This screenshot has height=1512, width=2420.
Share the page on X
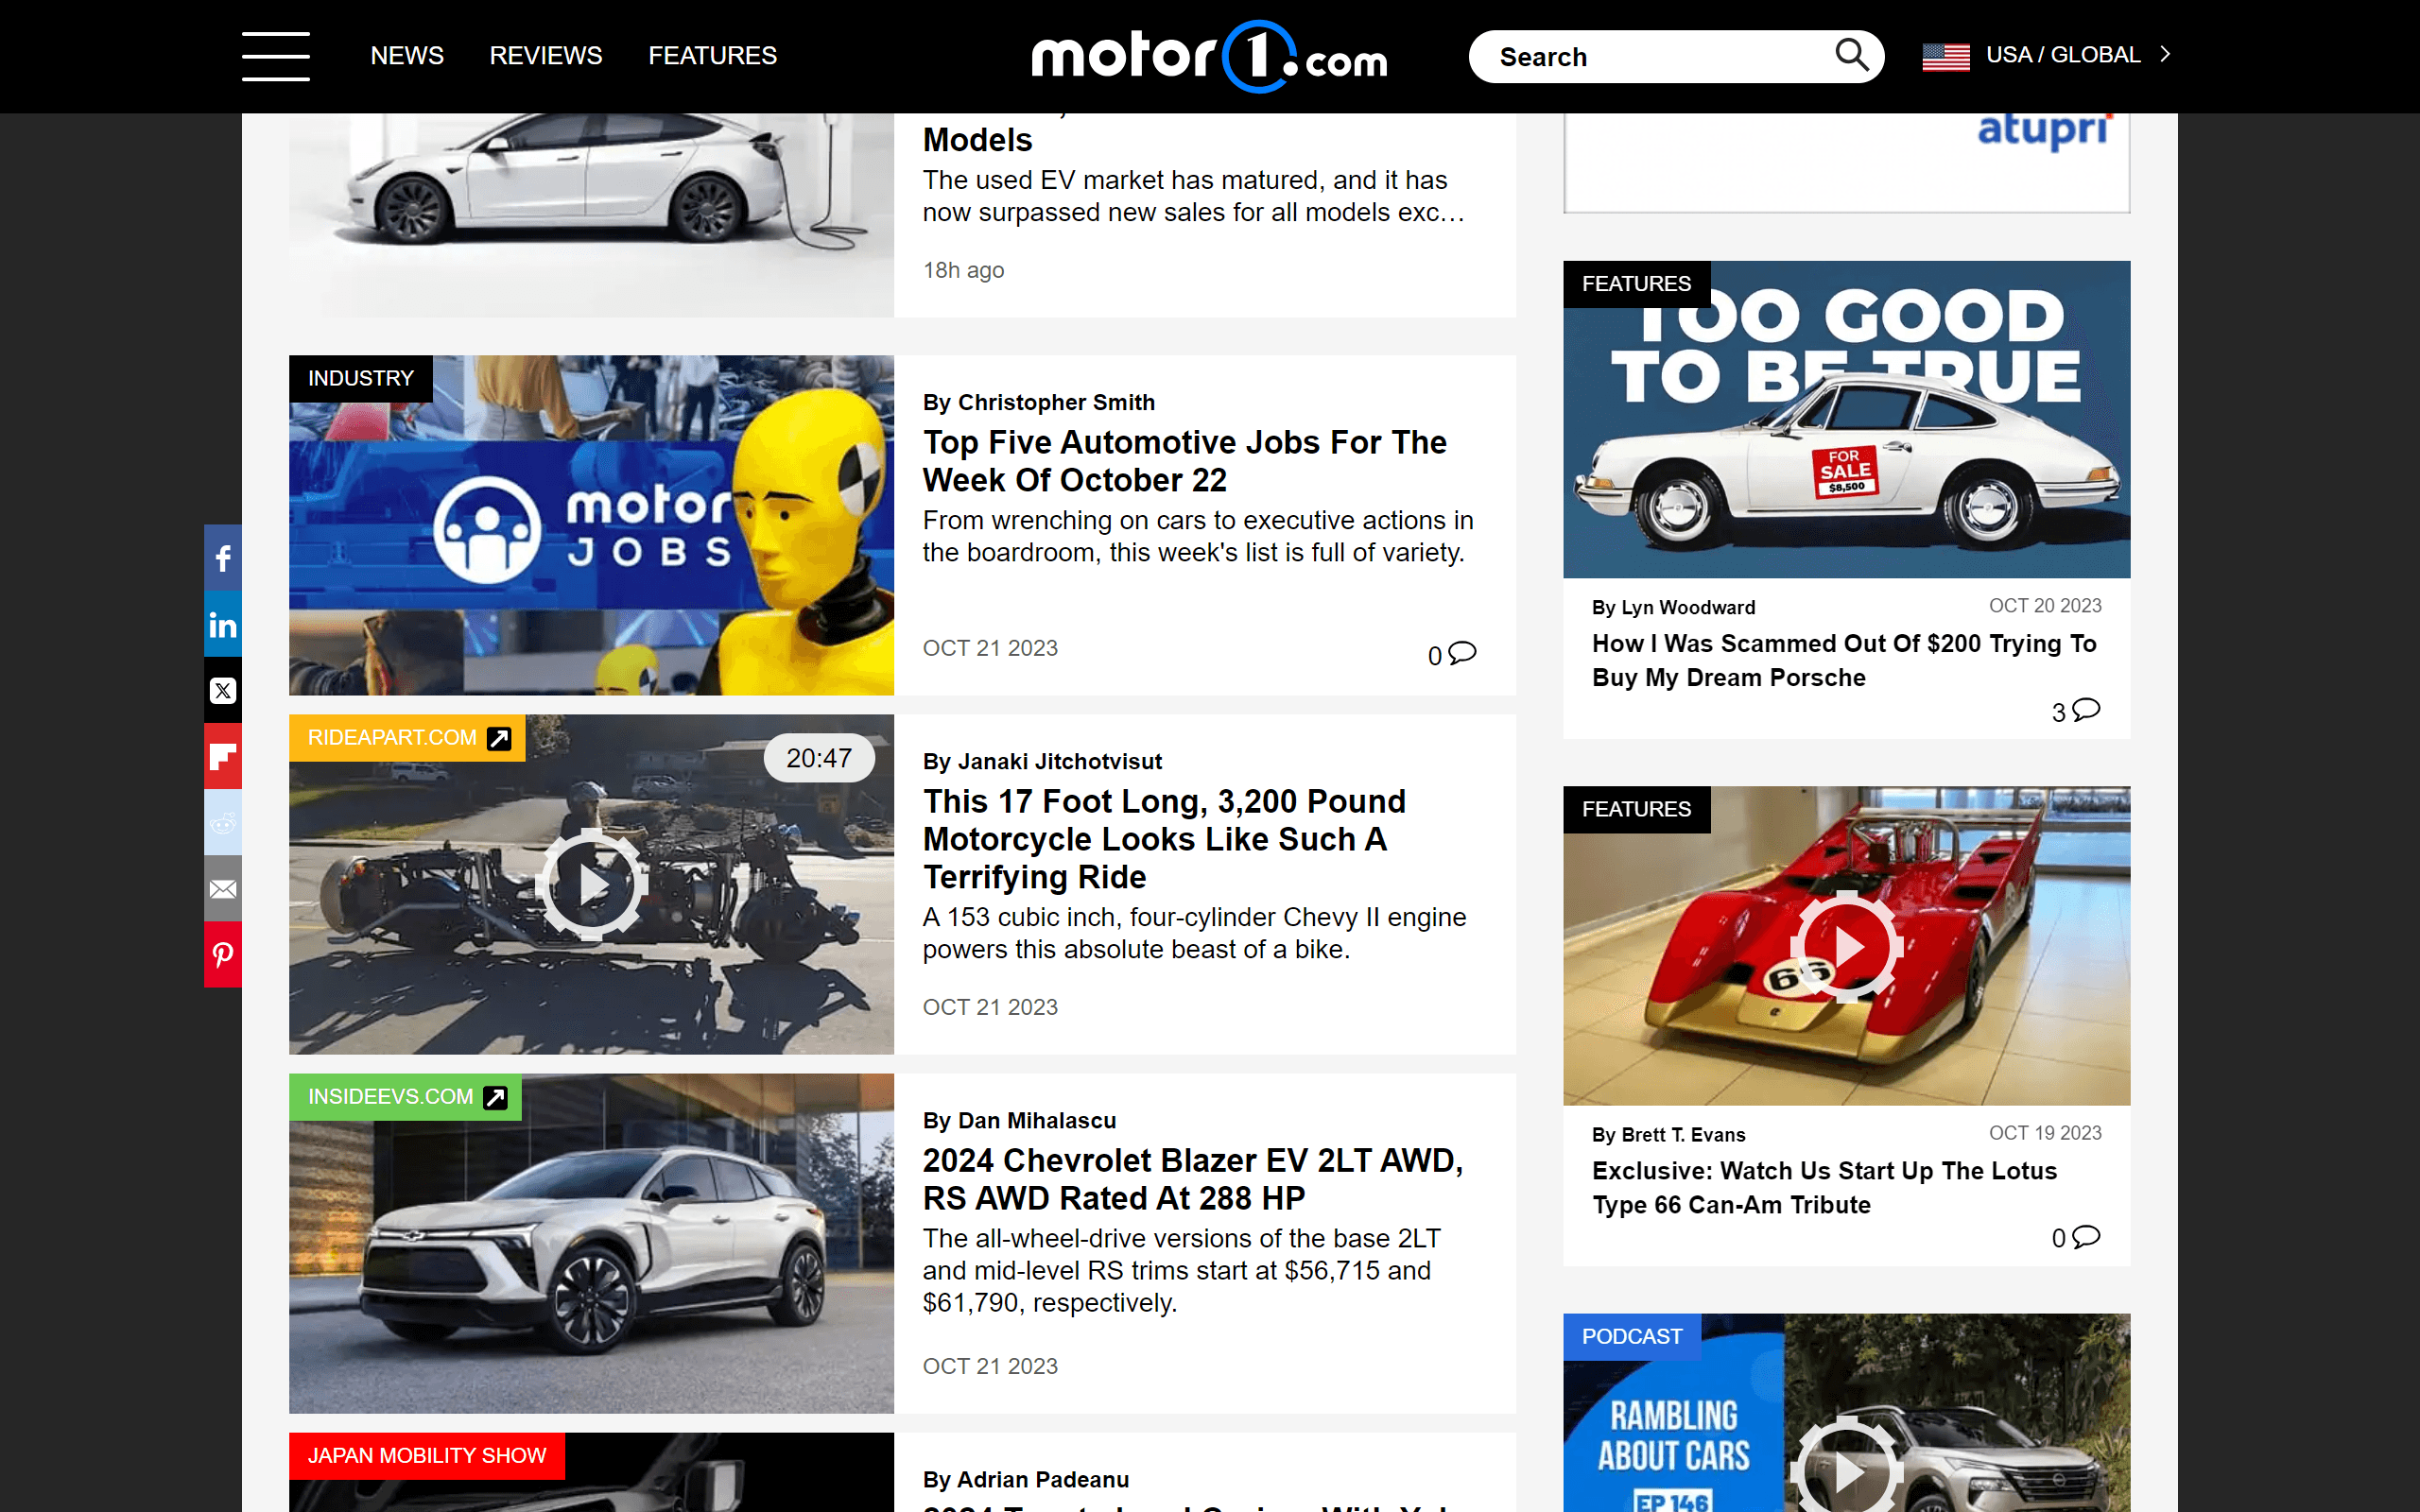223,690
